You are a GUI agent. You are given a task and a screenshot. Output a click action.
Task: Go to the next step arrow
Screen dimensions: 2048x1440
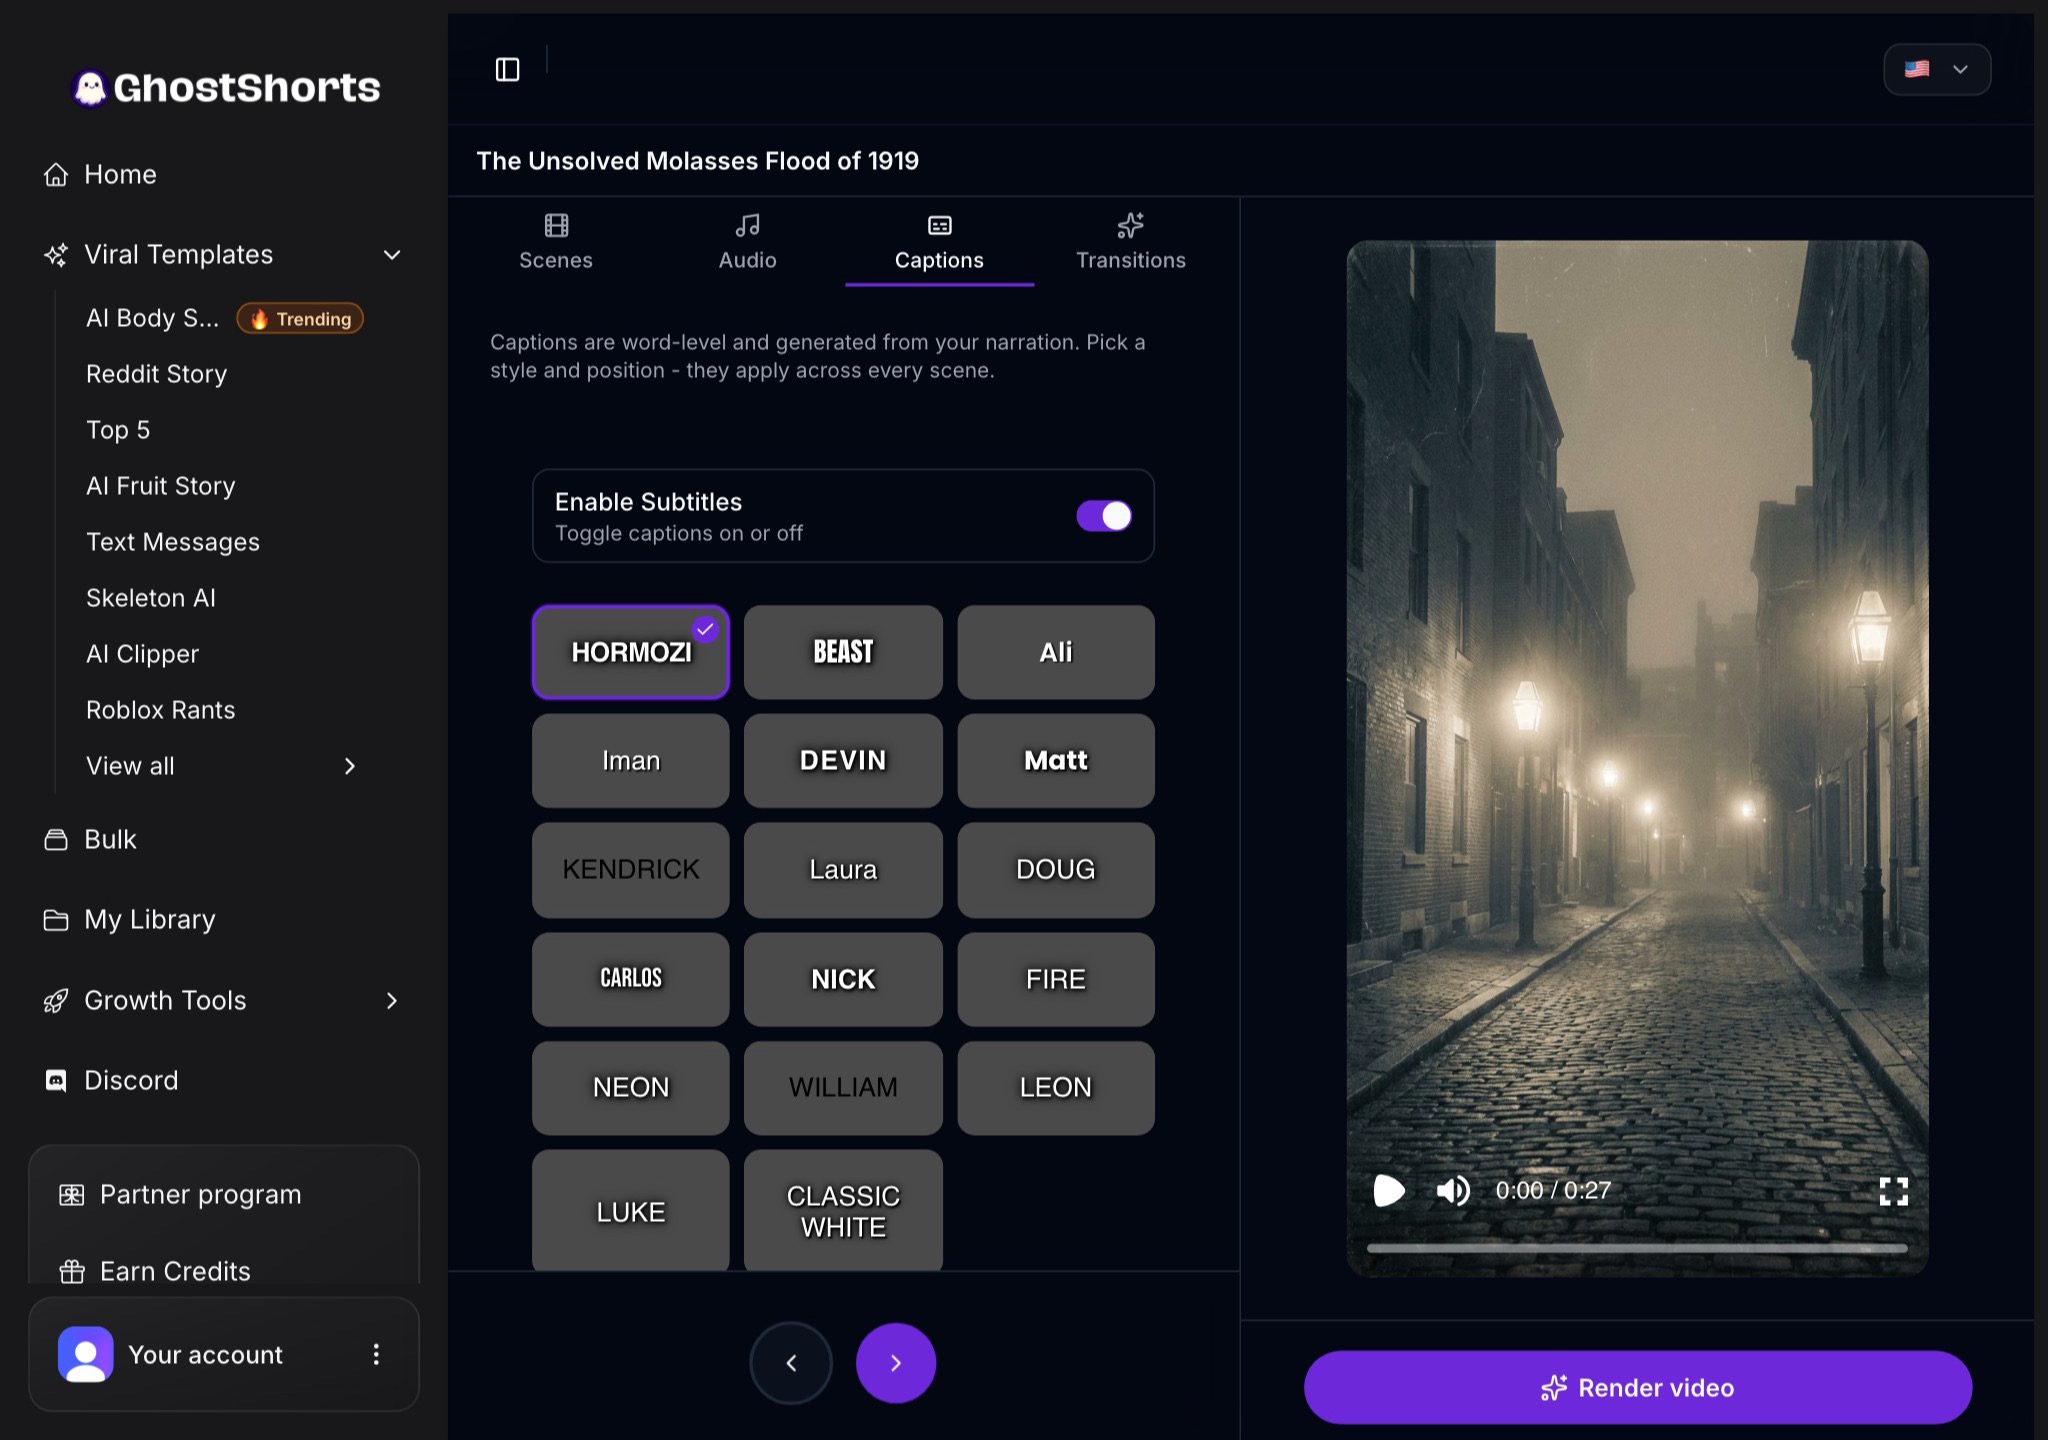[896, 1363]
